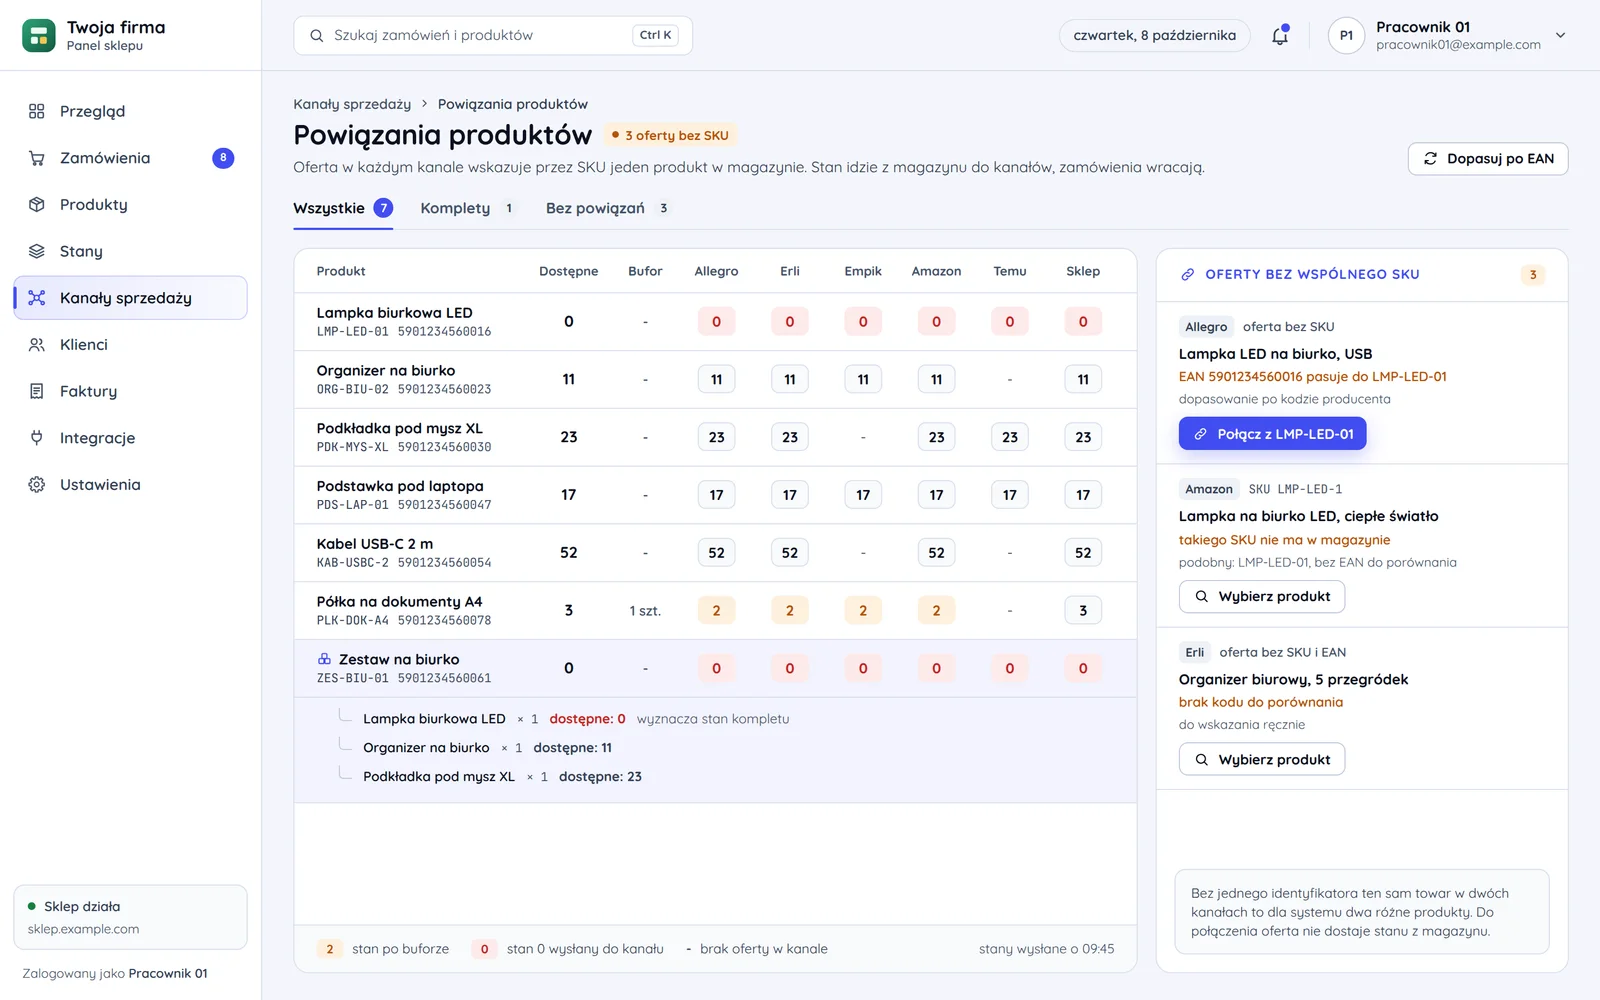The image size is (1600, 1000).
Task: Focus the Szukaj zamówień i produktów field
Action: (x=493, y=36)
